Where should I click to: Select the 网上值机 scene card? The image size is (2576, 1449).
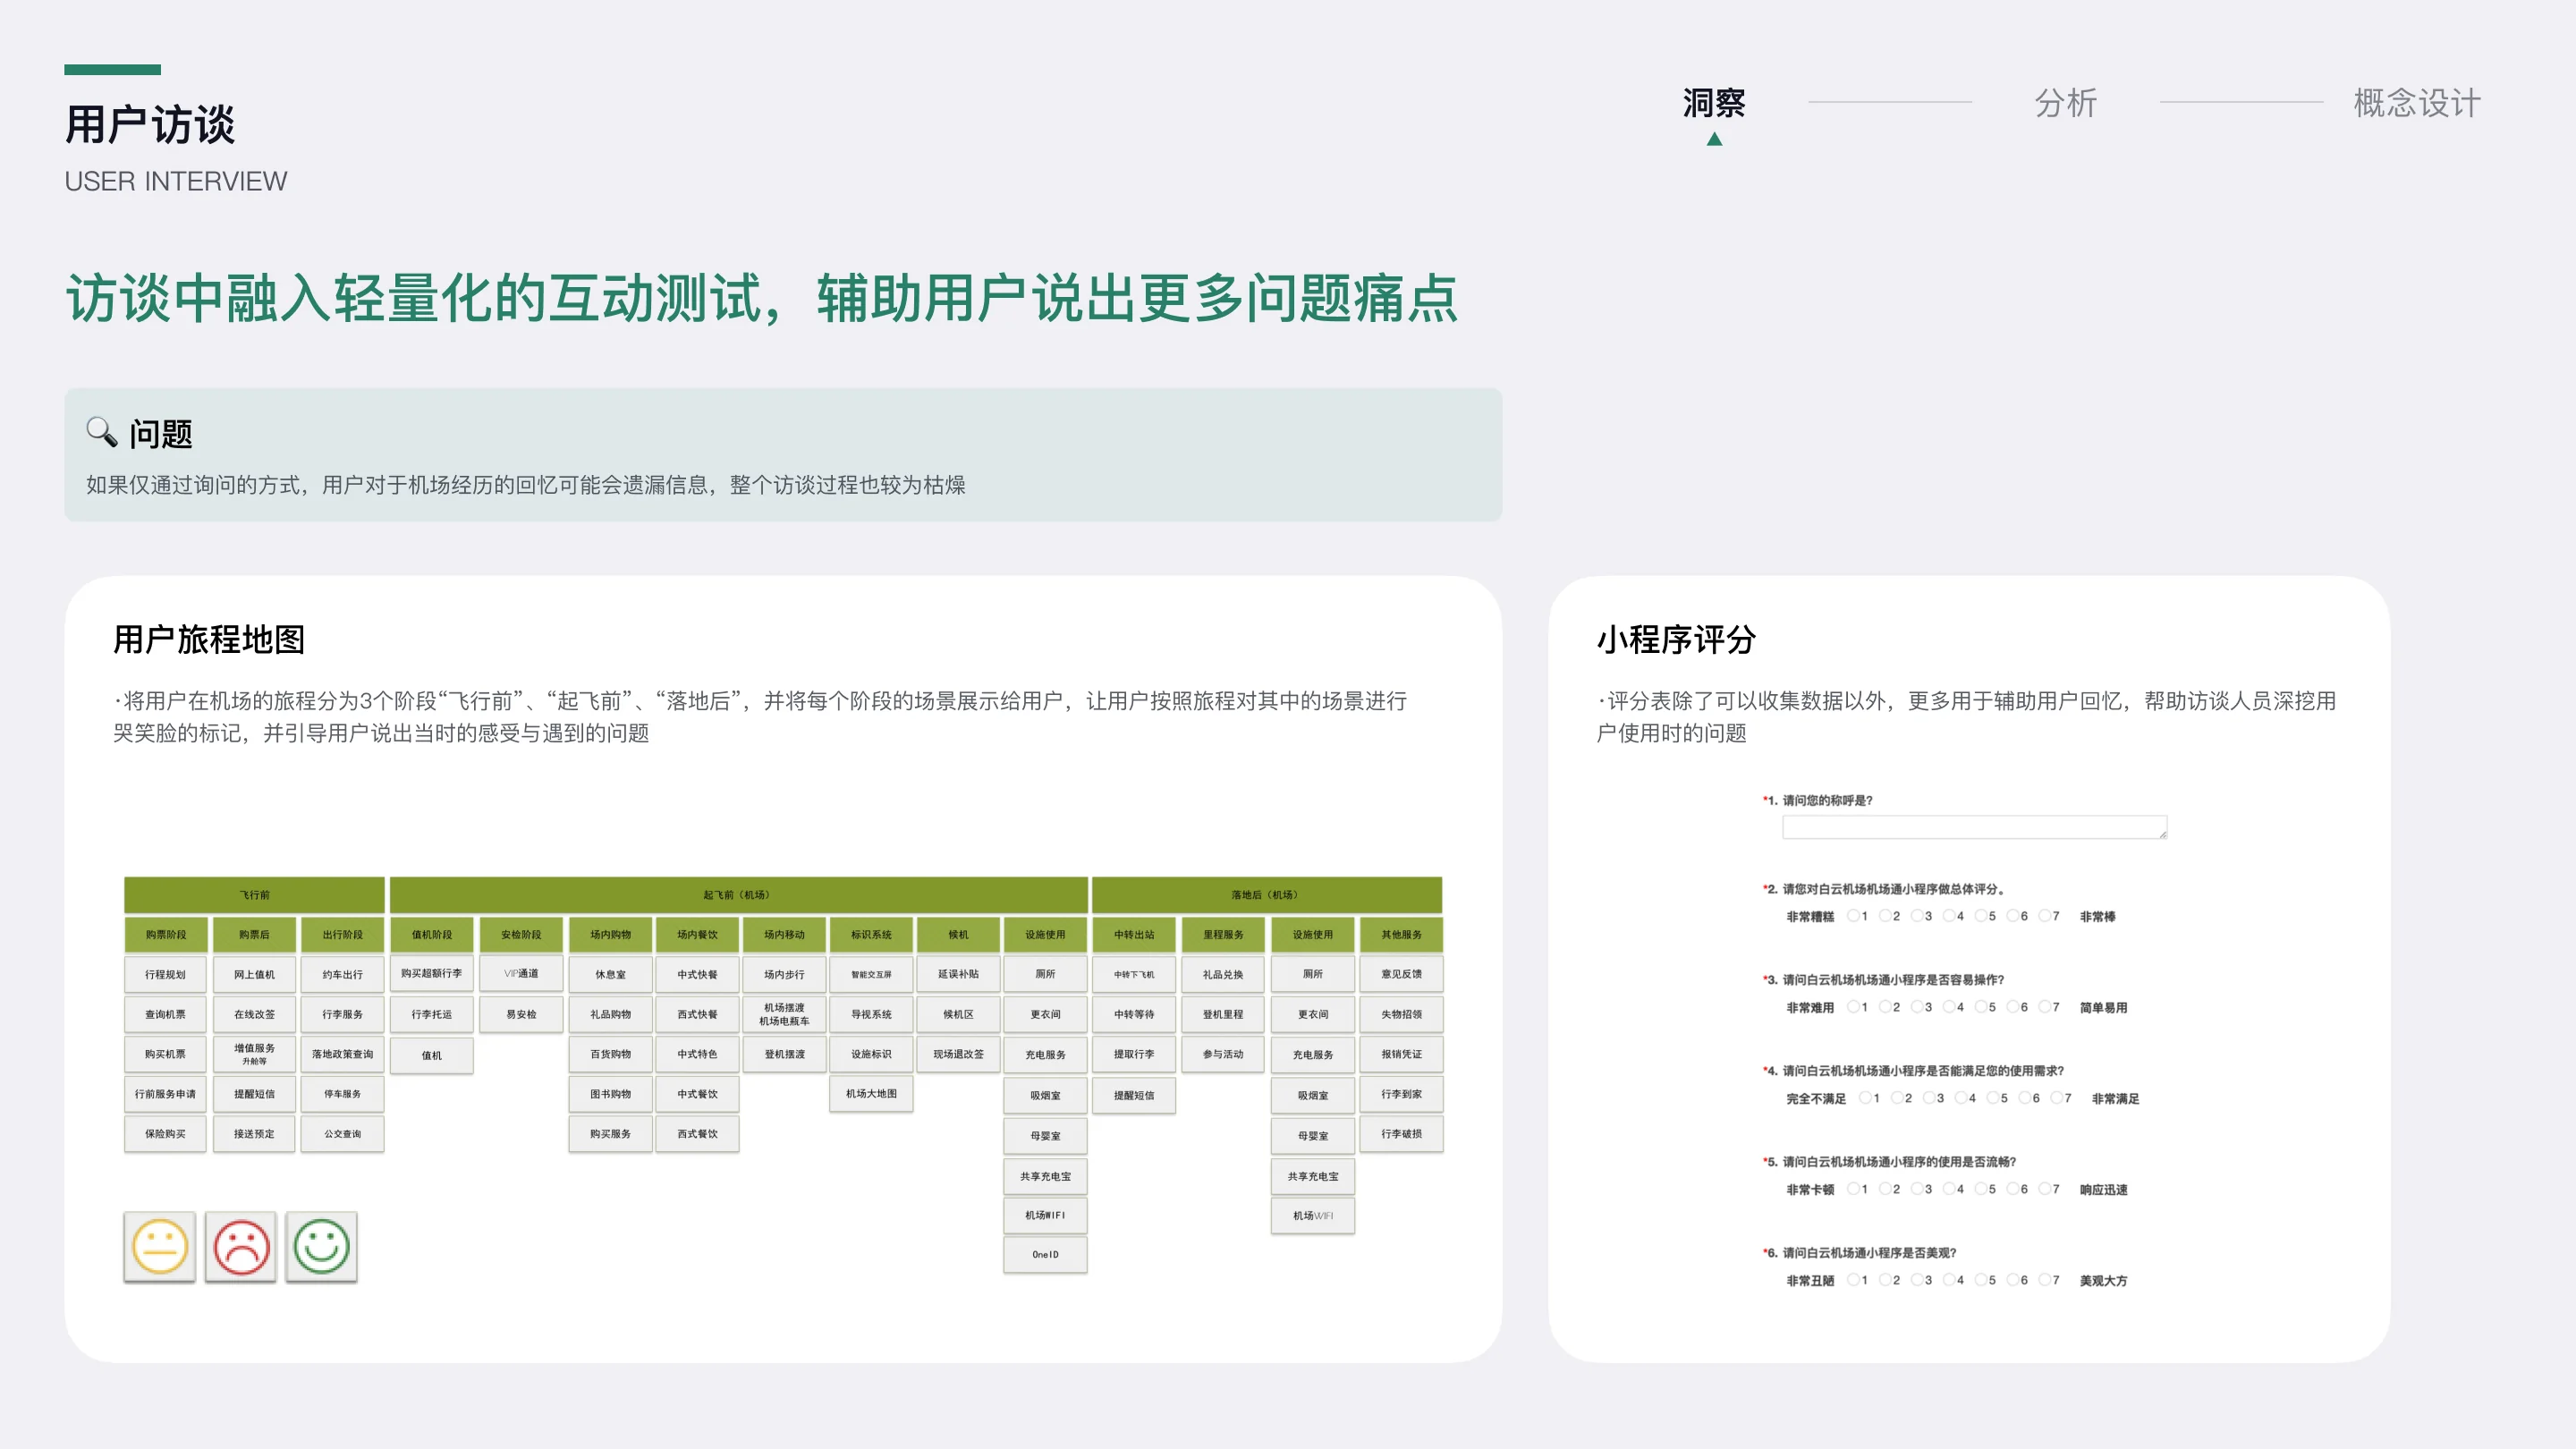pyautogui.click(x=254, y=974)
